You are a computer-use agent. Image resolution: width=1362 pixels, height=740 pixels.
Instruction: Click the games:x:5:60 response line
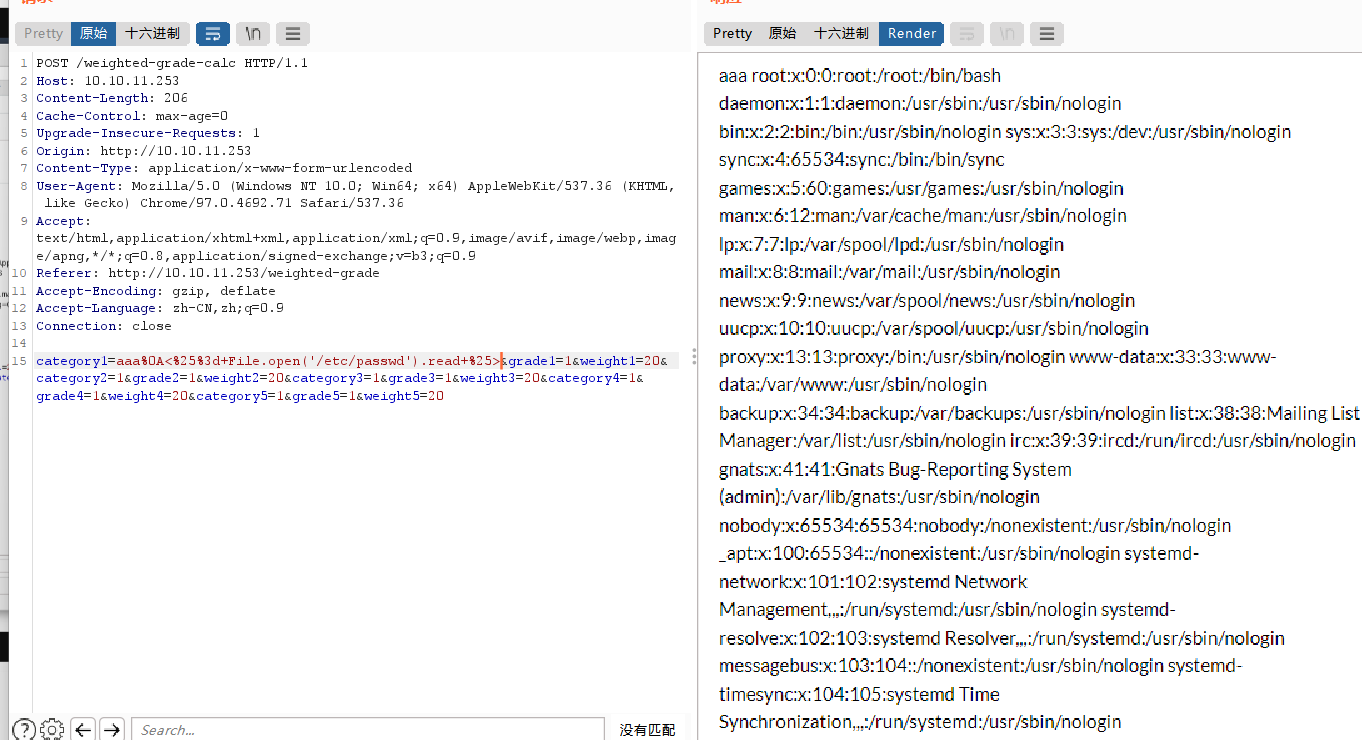(921, 188)
